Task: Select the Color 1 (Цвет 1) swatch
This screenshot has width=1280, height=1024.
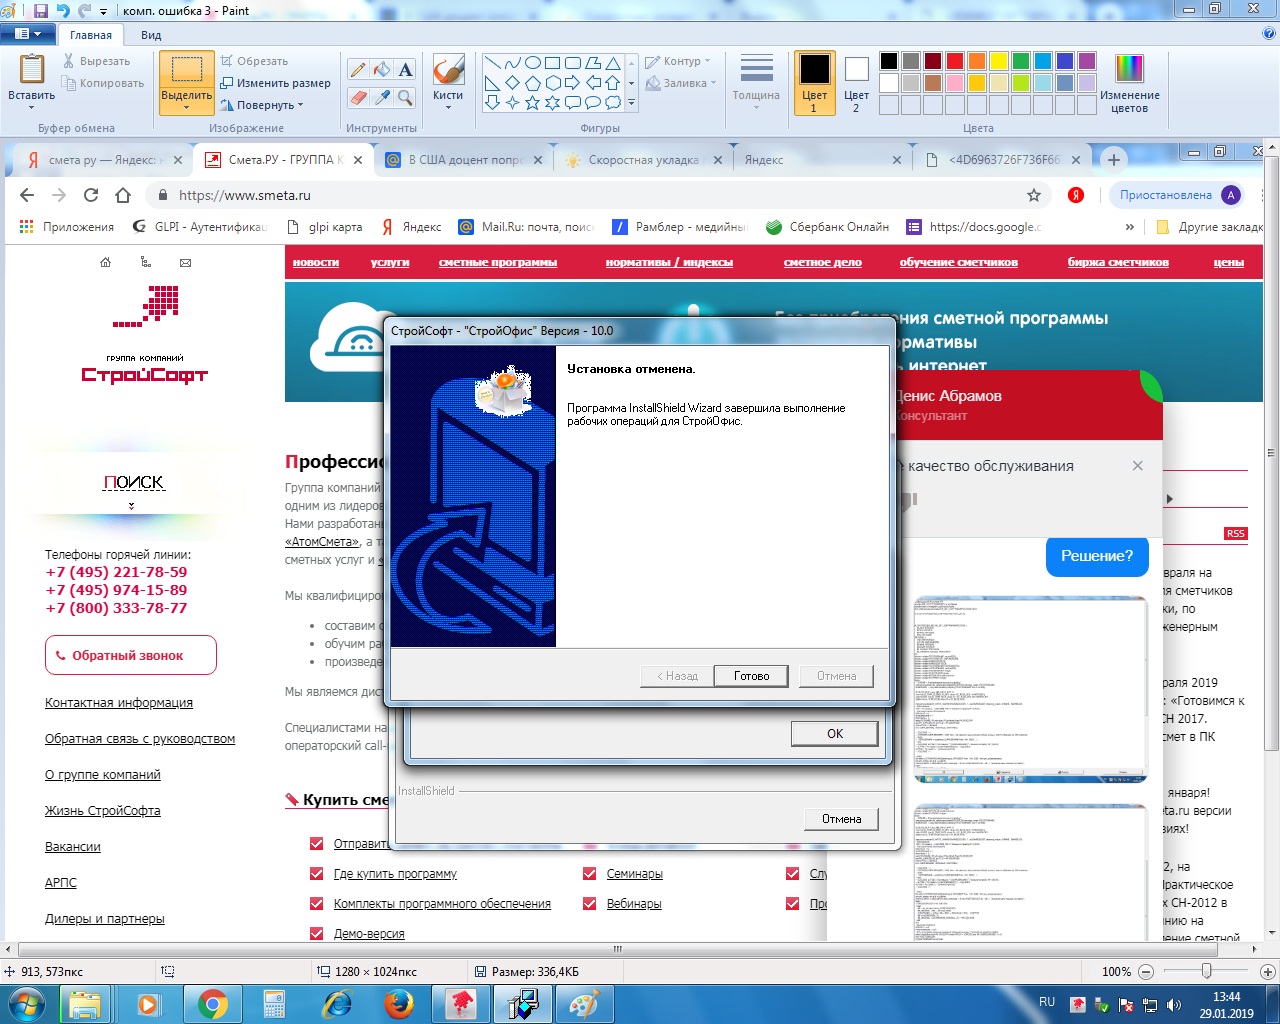Action: click(814, 83)
